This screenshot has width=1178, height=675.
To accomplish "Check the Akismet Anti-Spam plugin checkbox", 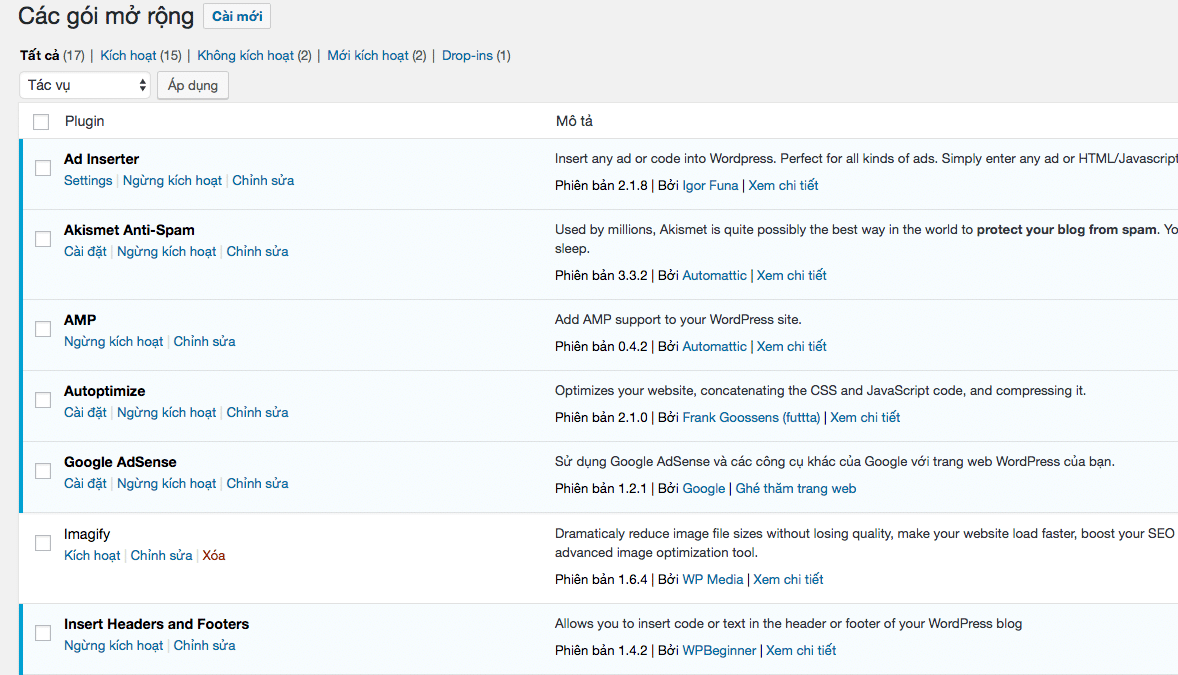I will point(43,239).
